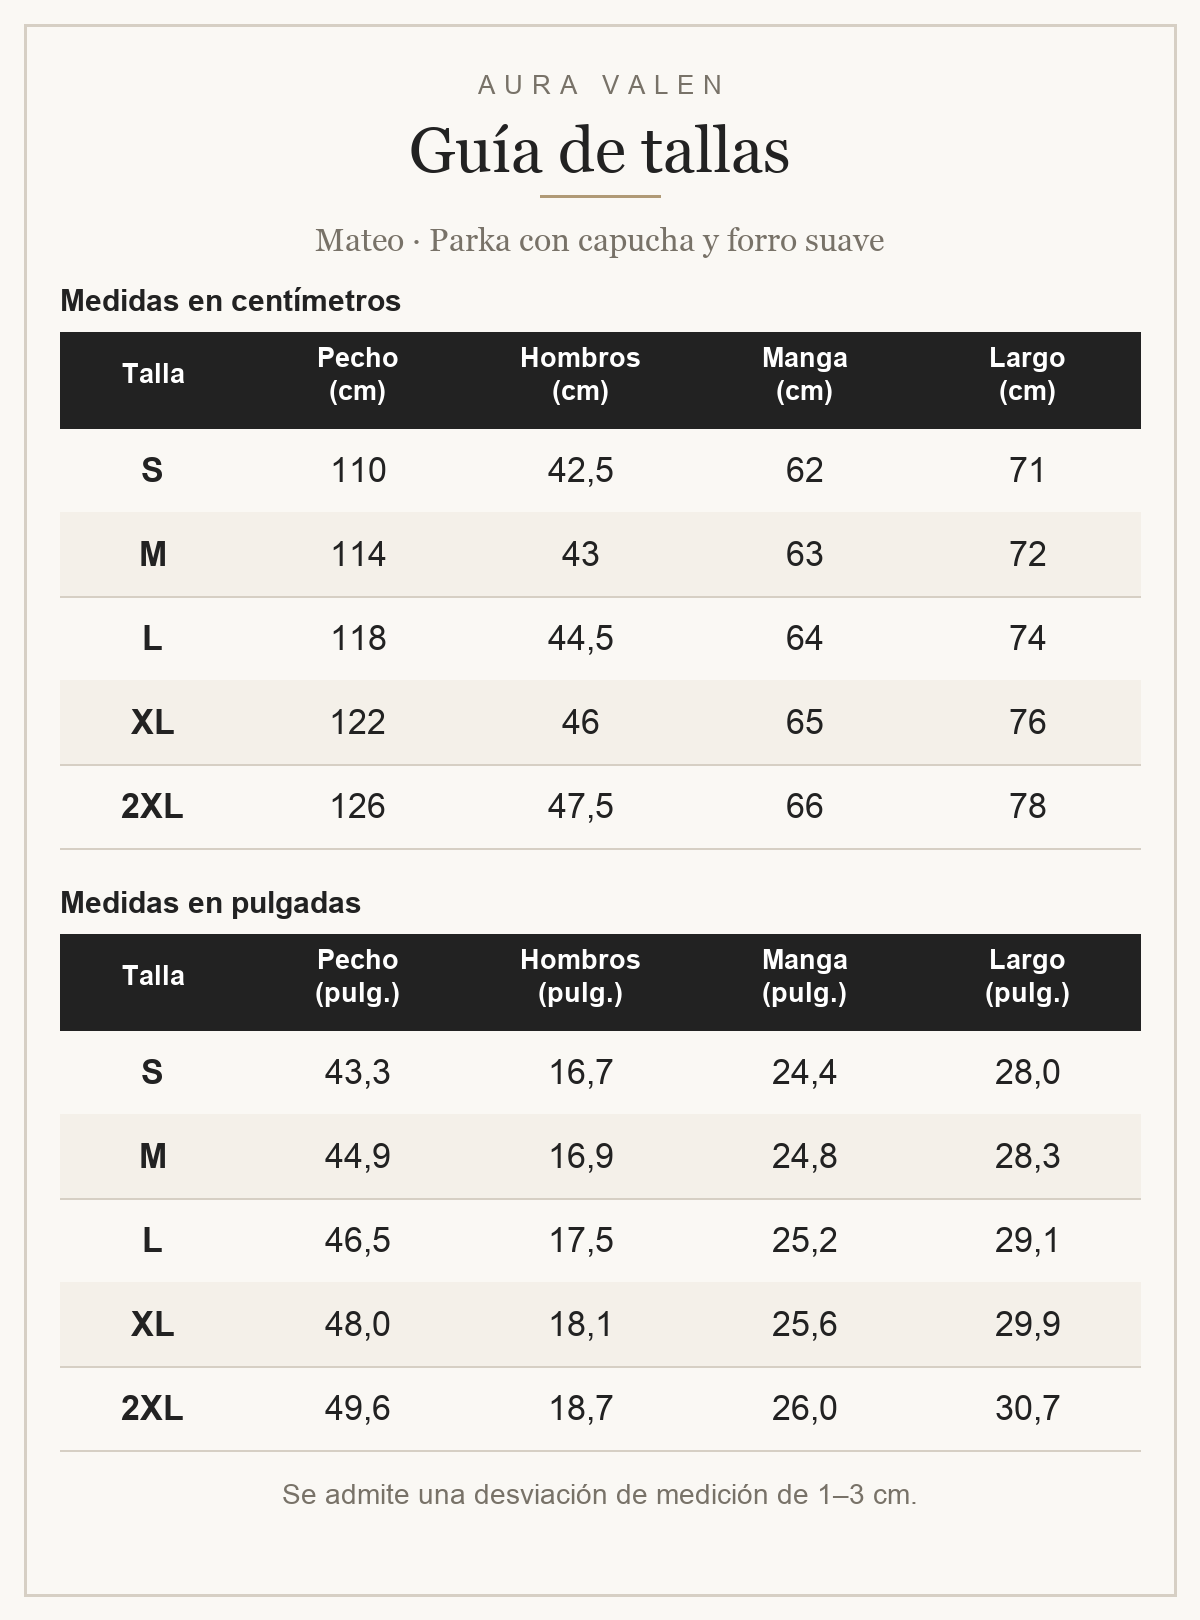Viewport: 1200px width, 1620px height.
Task: Click shoulder value 47,5 for 2XL
Action: [x=580, y=806]
